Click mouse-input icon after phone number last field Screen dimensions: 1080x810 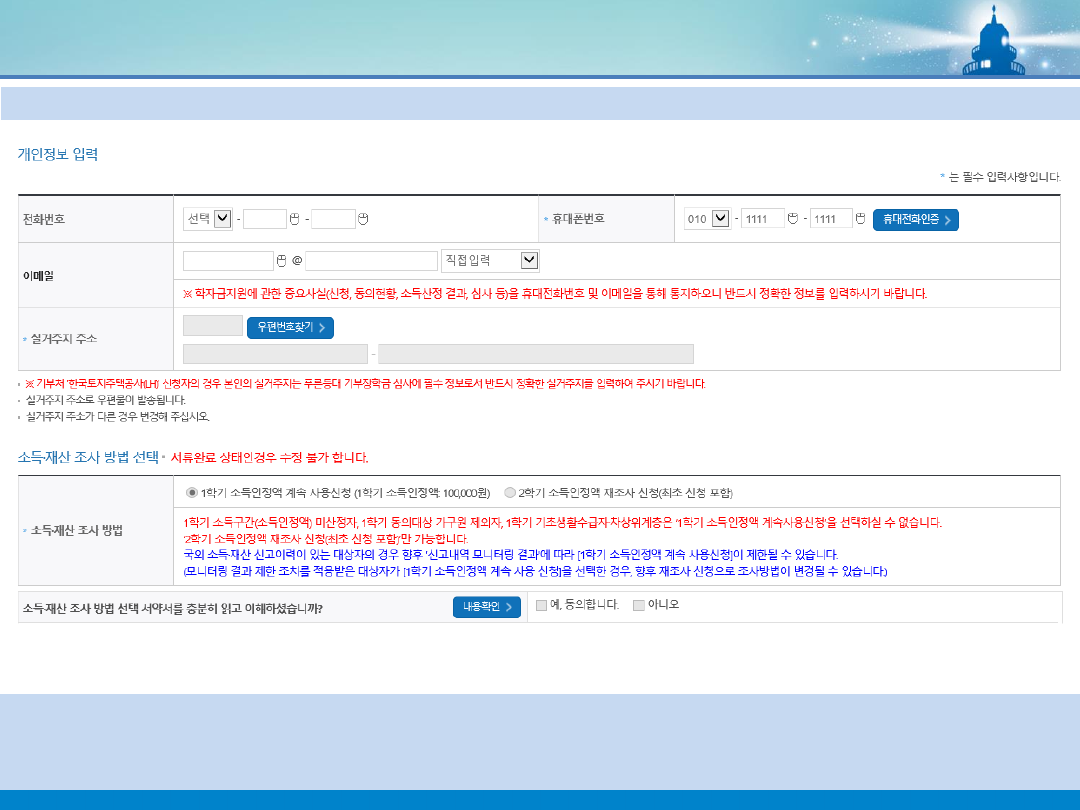click(363, 219)
